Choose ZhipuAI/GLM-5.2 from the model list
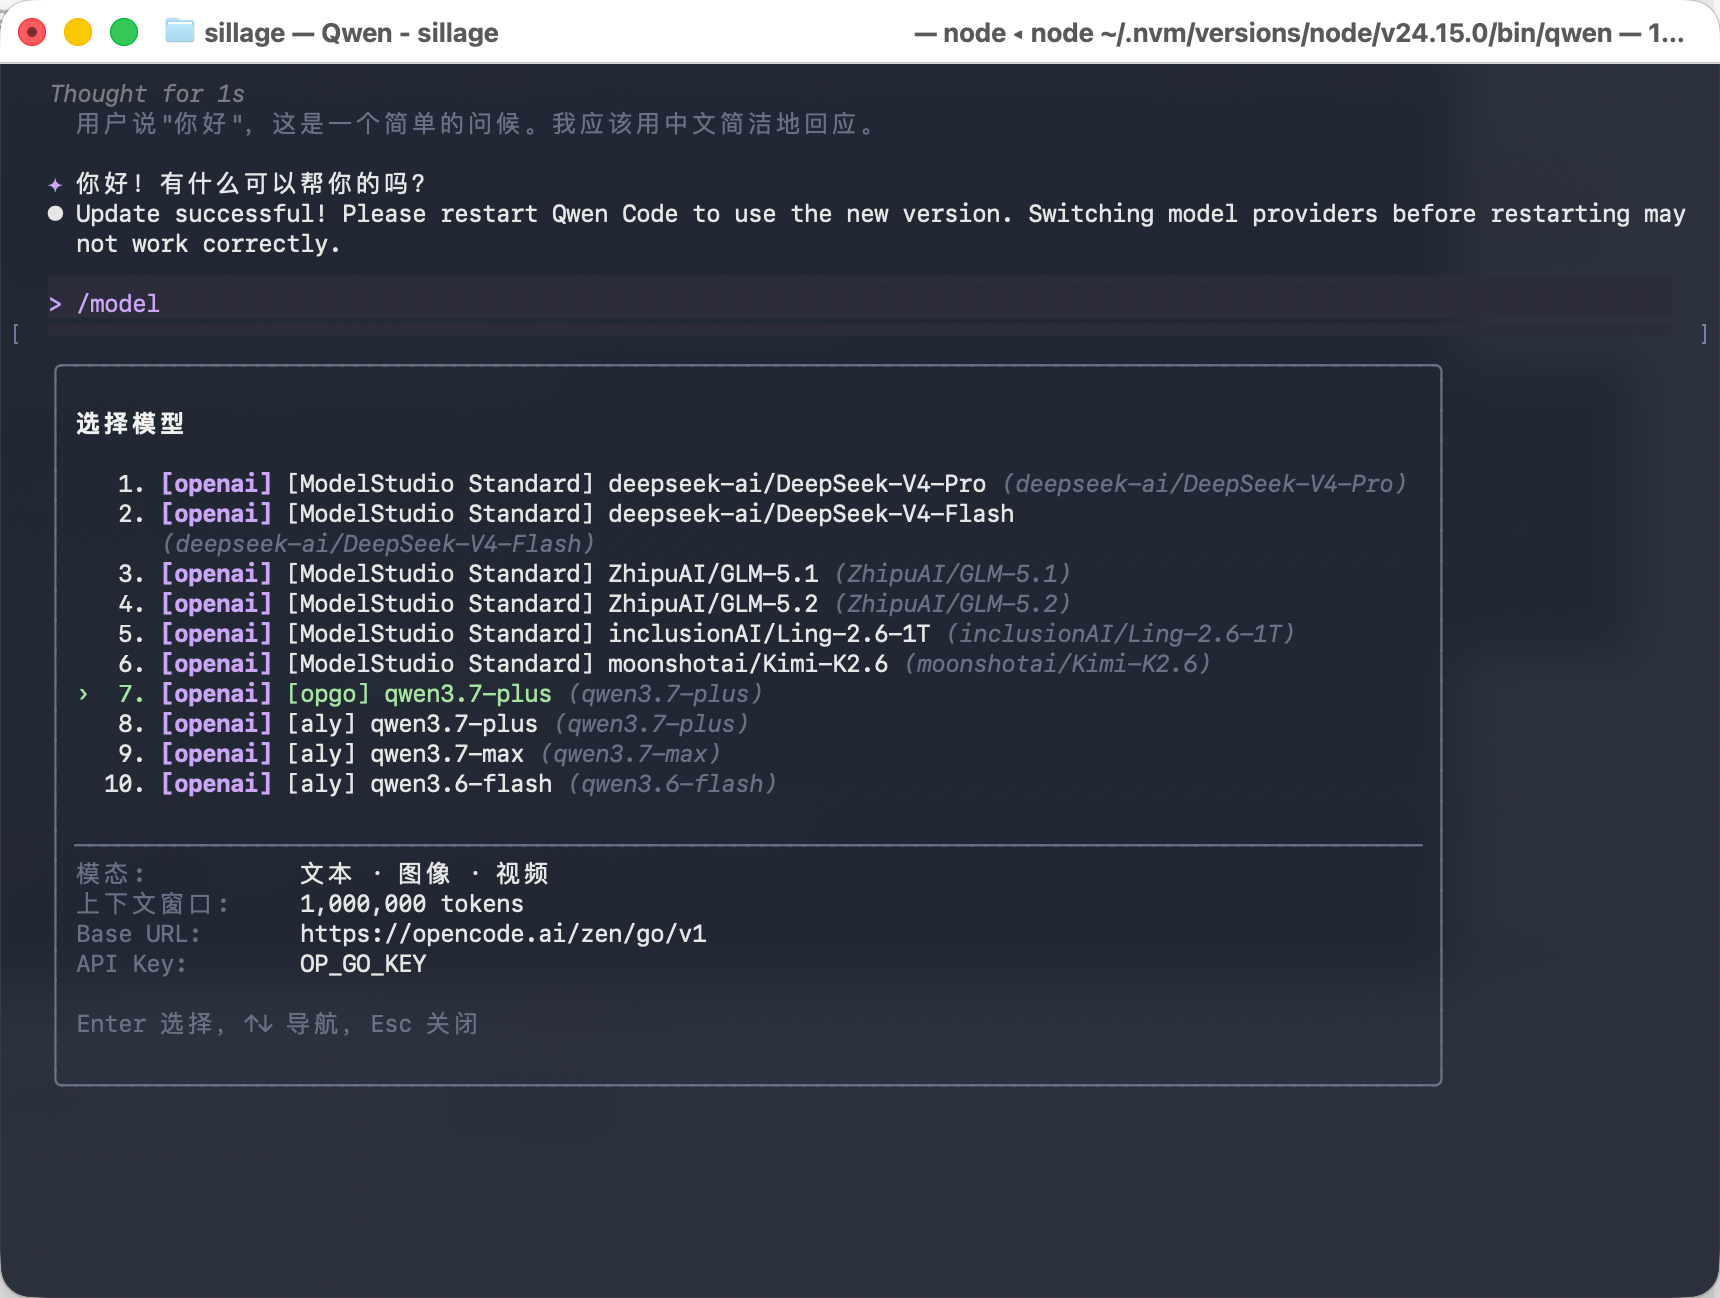 coord(594,604)
